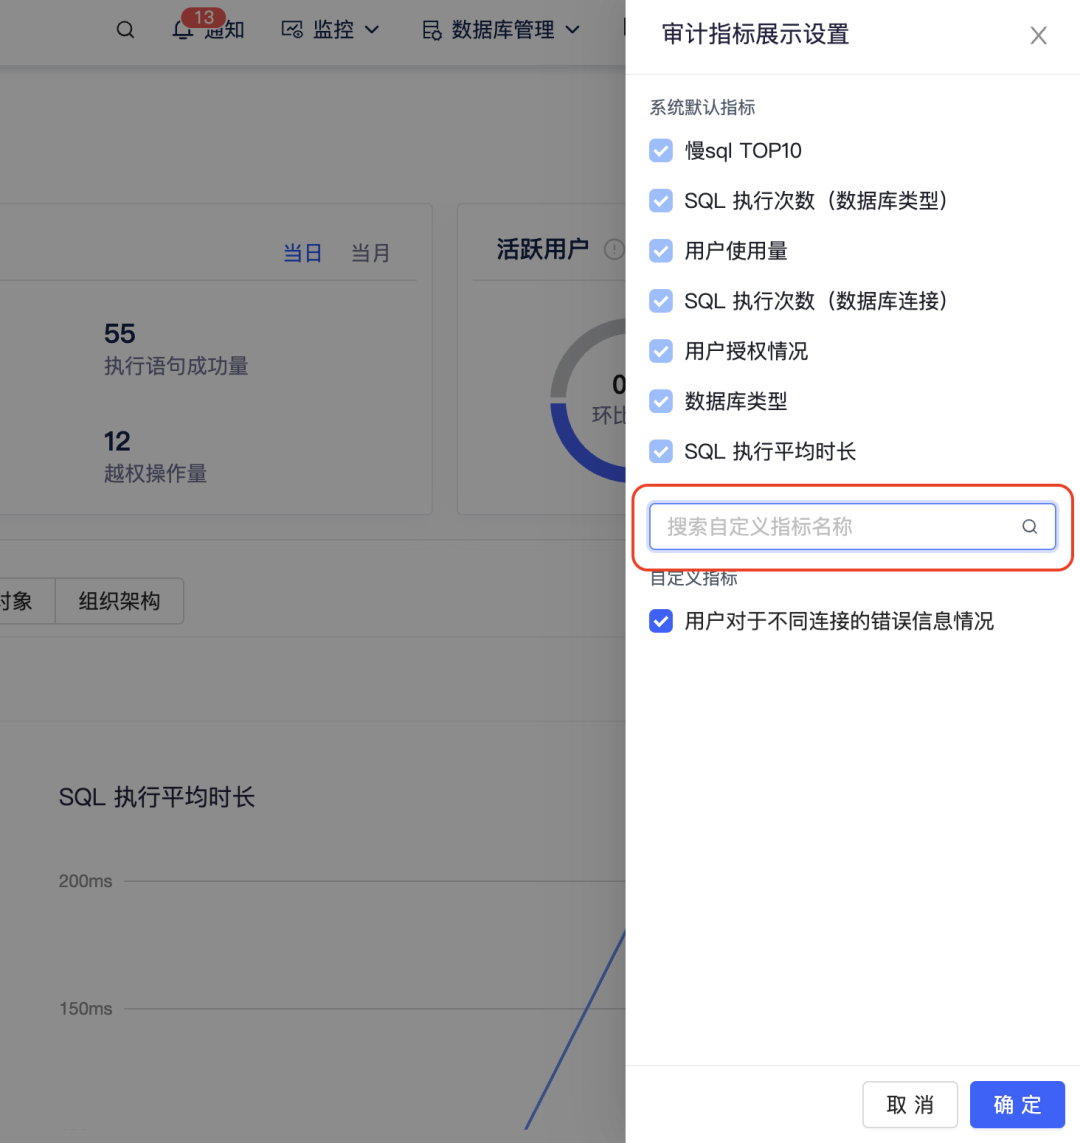Open the notification bell with 13 badge
This screenshot has height=1143, width=1080.
click(x=183, y=30)
